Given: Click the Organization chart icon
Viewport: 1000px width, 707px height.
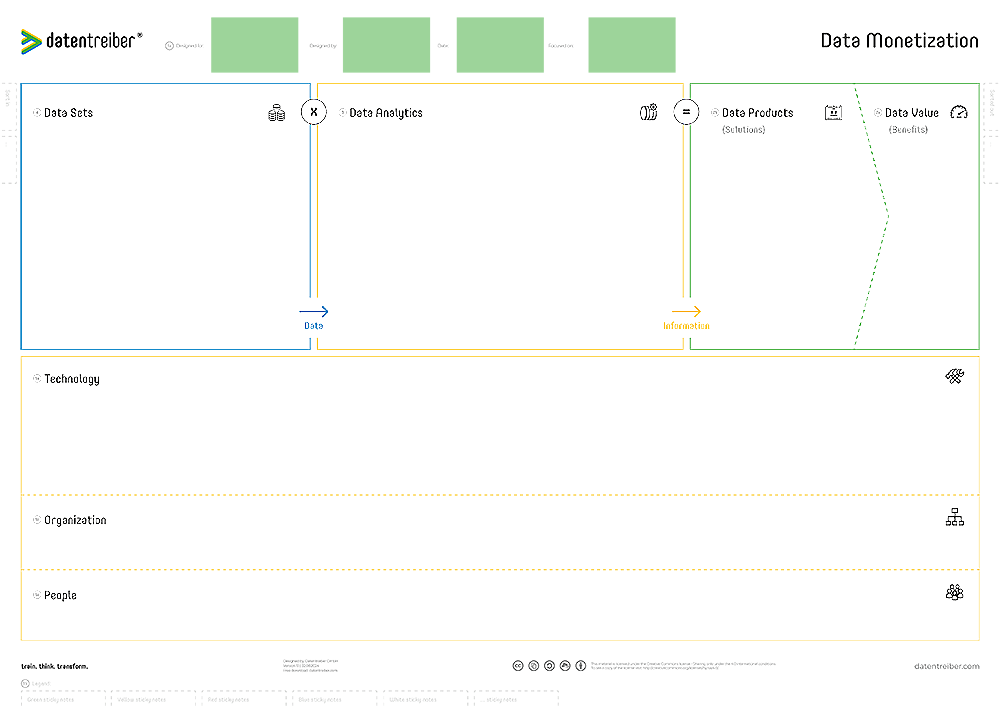Looking at the screenshot, I should 955,517.
